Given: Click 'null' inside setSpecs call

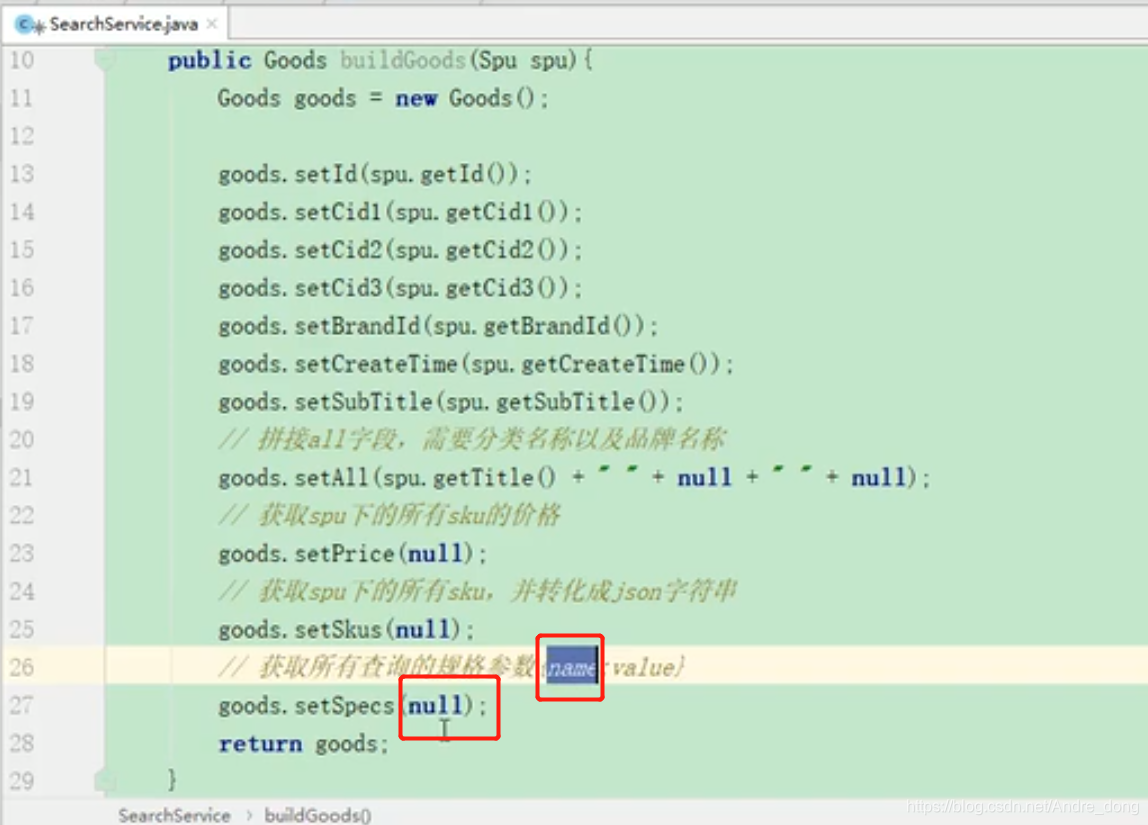Looking at the screenshot, I should 435,706.
